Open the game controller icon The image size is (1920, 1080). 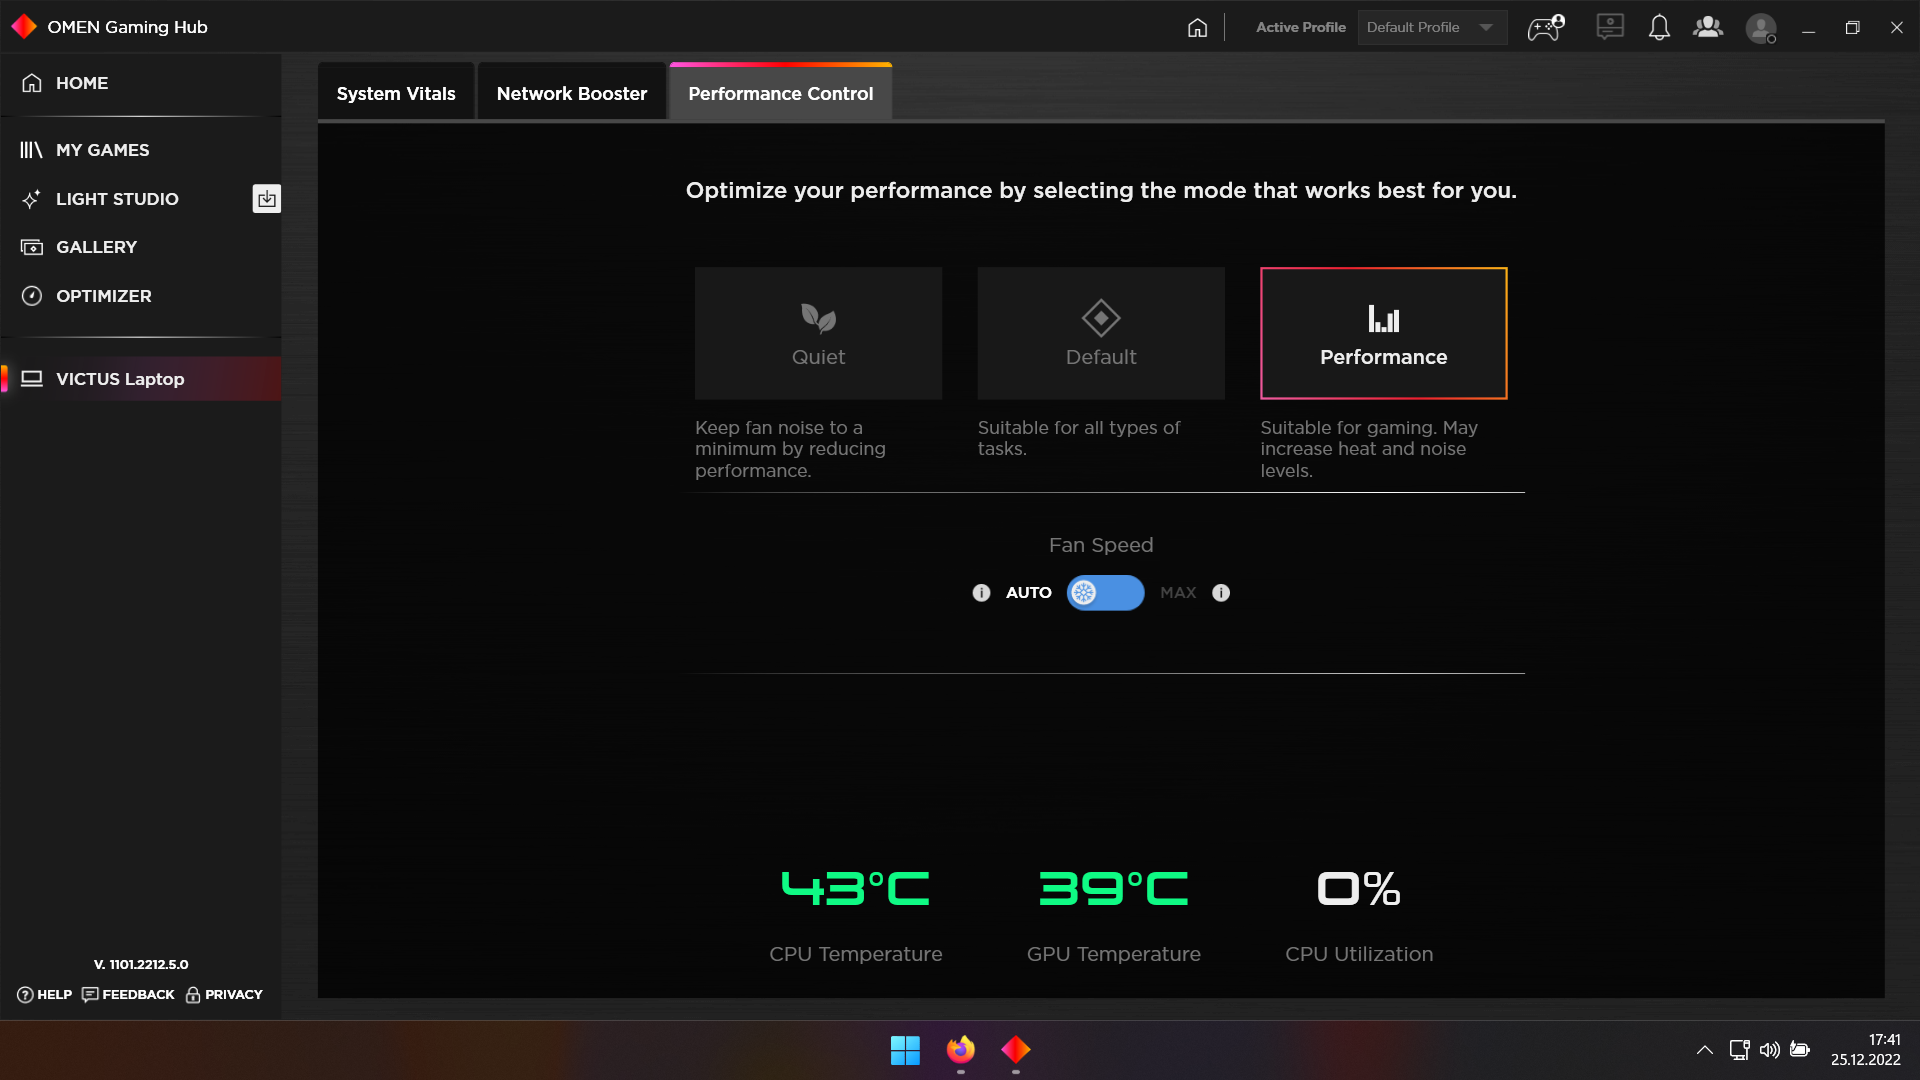pos(1545,28)
